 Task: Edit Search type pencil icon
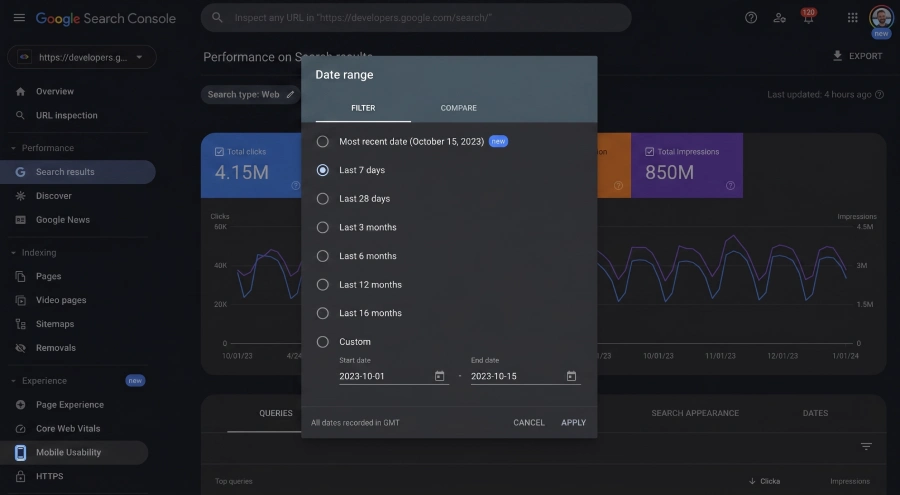click(x=290, y=95)
